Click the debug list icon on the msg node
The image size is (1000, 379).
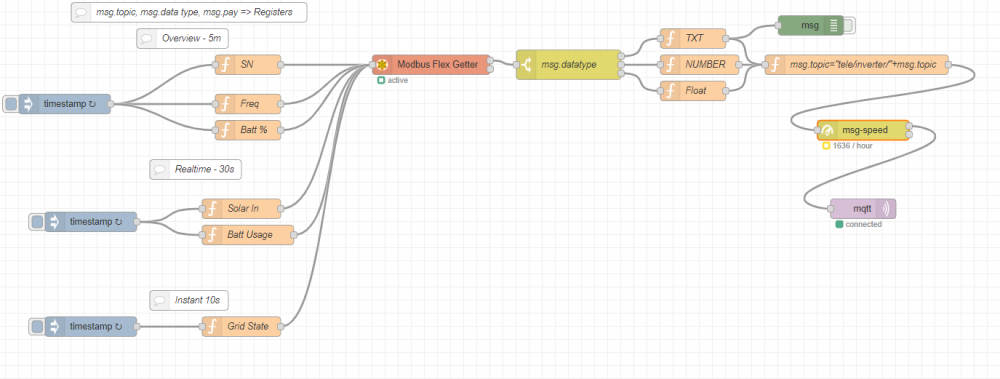(834, 26)
